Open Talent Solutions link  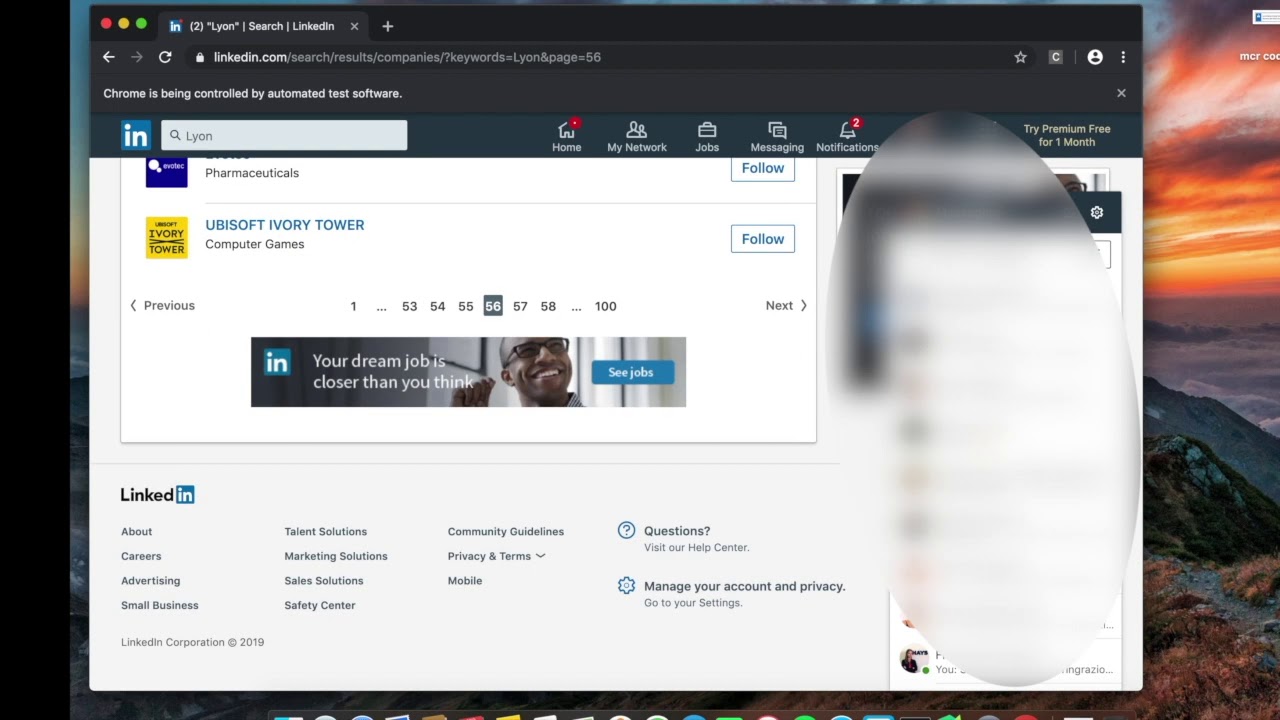click(x=326, y=532)
